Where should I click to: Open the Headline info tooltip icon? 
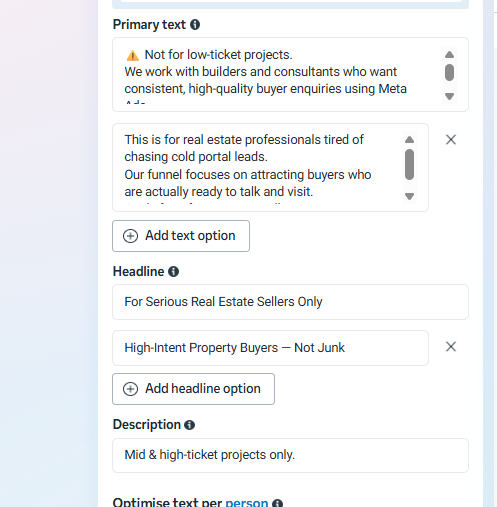173,271
